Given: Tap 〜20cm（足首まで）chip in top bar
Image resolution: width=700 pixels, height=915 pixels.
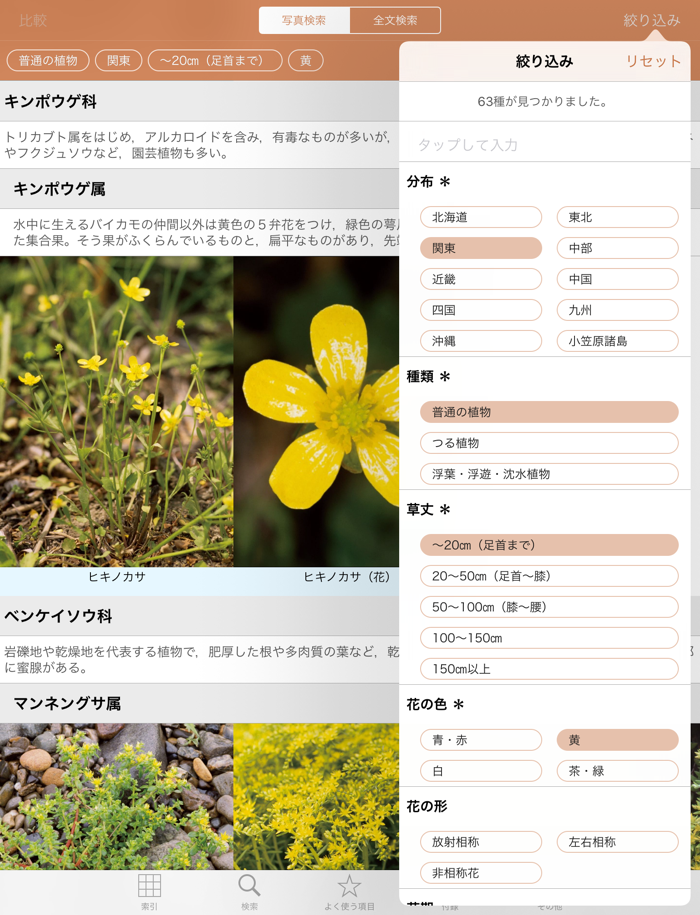Looking at the screenshot, I should click(215, 61).
